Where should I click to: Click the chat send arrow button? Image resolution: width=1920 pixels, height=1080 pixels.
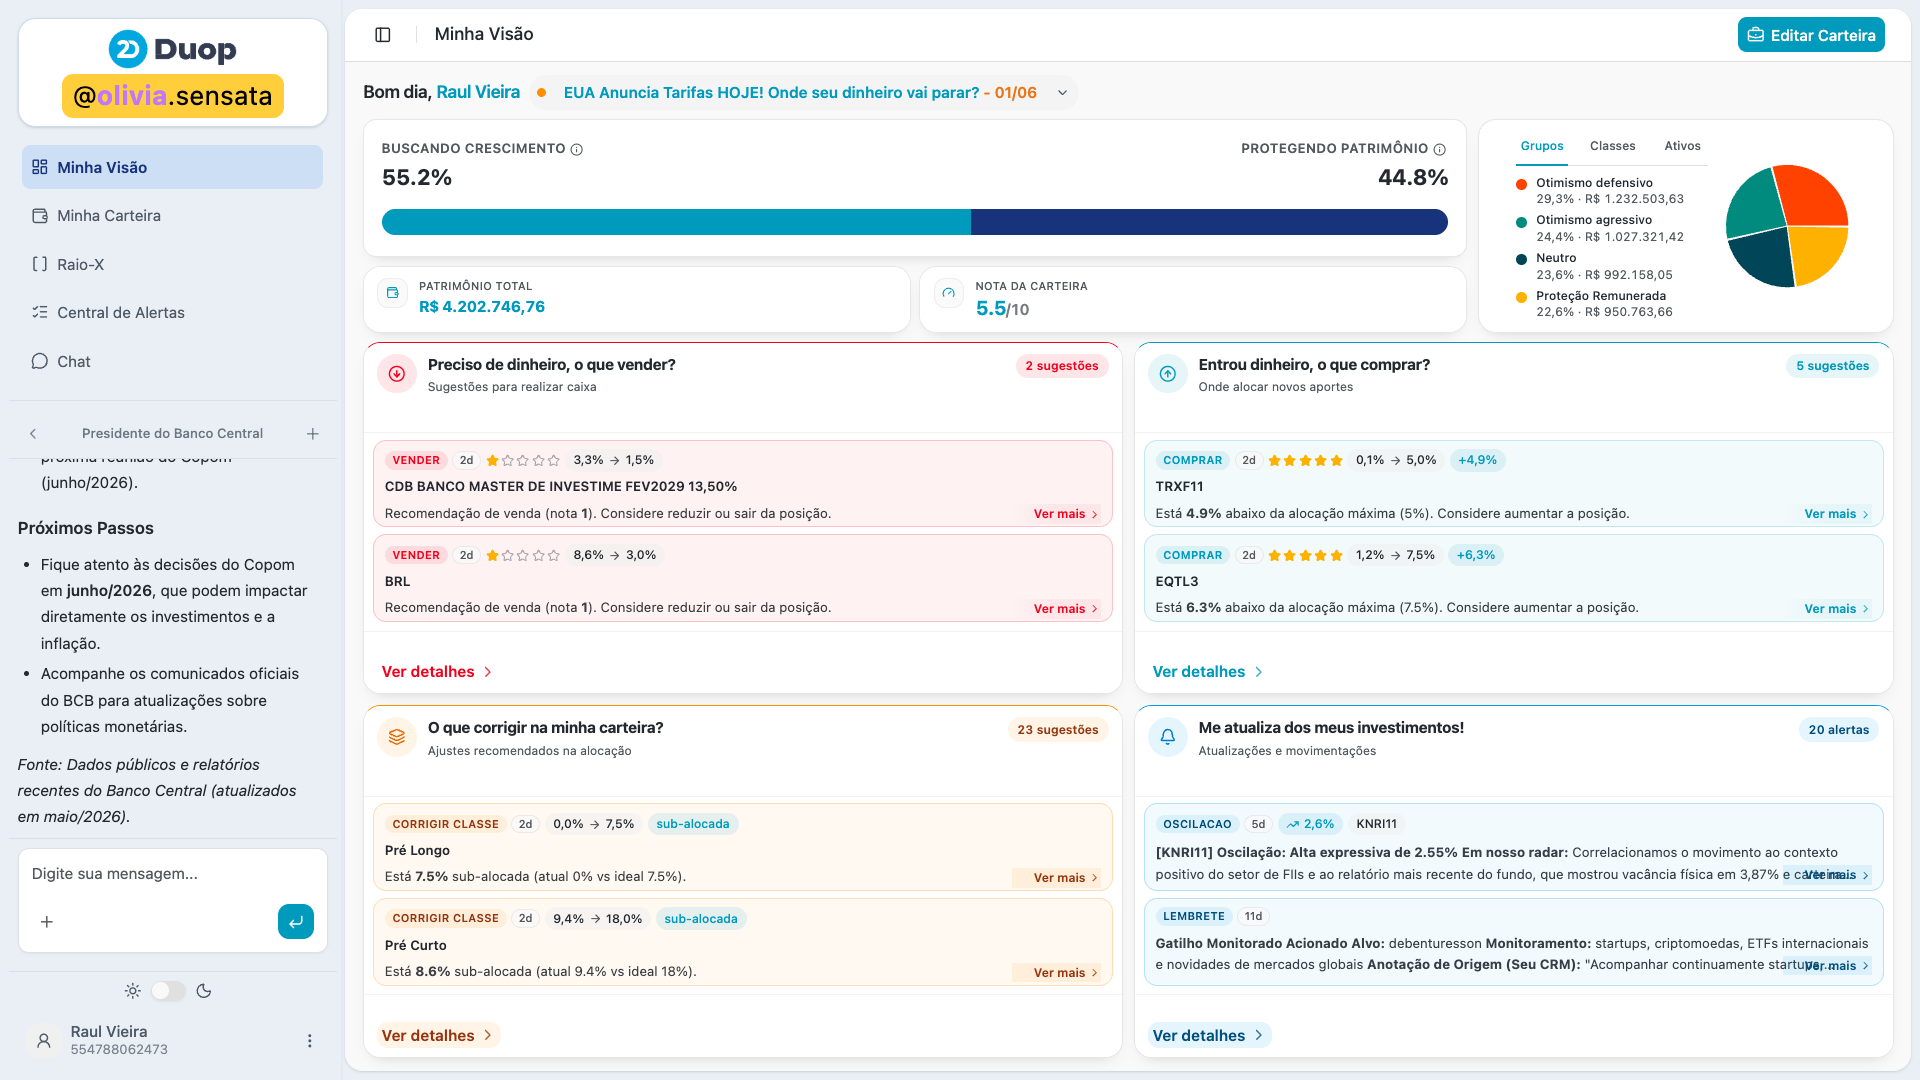click(296, 922)
